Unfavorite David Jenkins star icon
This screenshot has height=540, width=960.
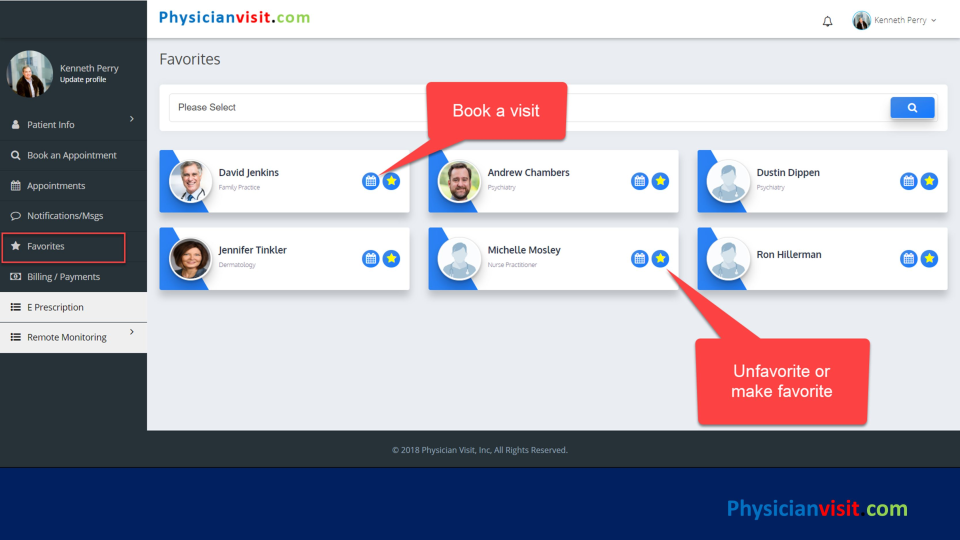point(391,181)
